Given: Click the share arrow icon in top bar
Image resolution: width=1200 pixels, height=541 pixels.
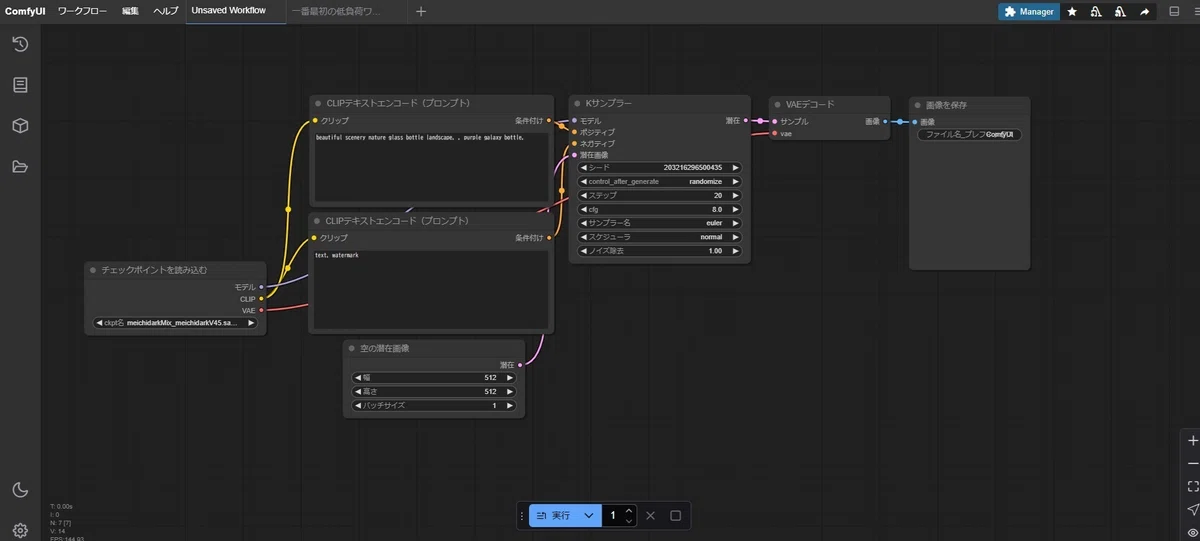Looking at the screenshot, I should click(1144, 11).
